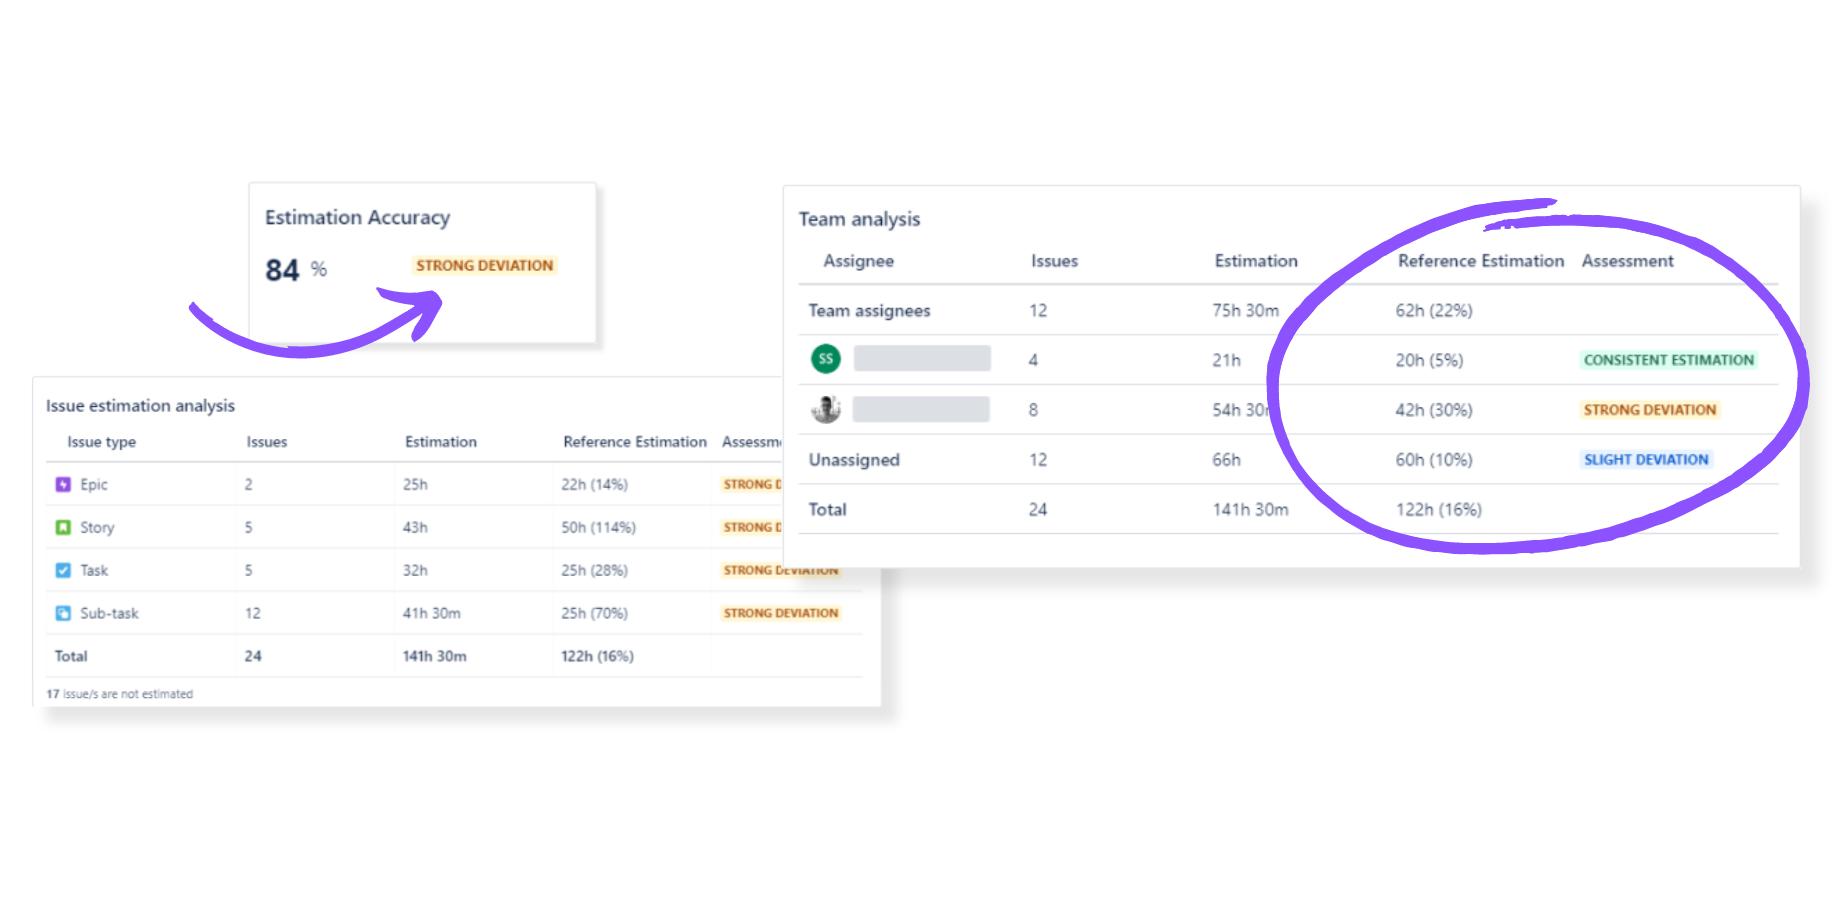
Task: Click the Team analysis Assessment column header
Action: 1627,261
